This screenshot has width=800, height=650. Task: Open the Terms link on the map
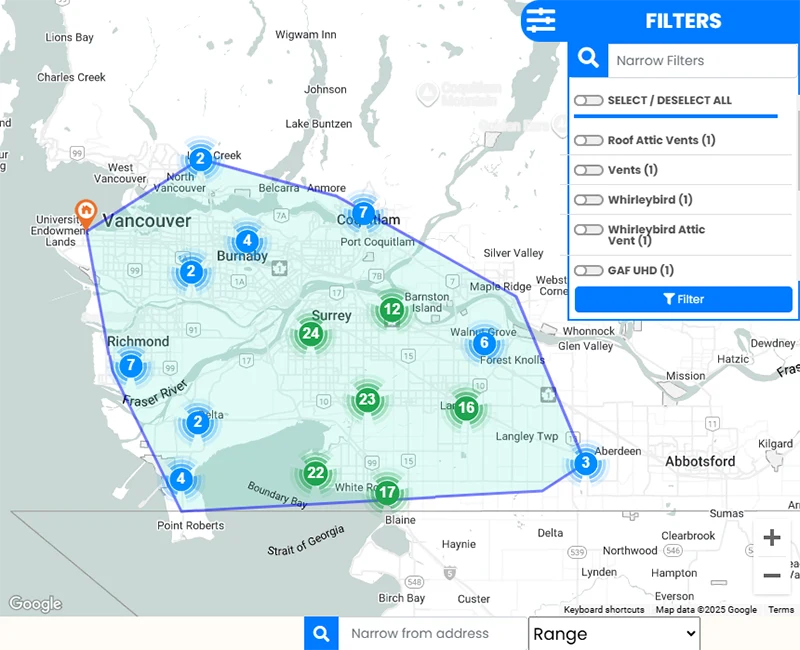pos(779,609)
